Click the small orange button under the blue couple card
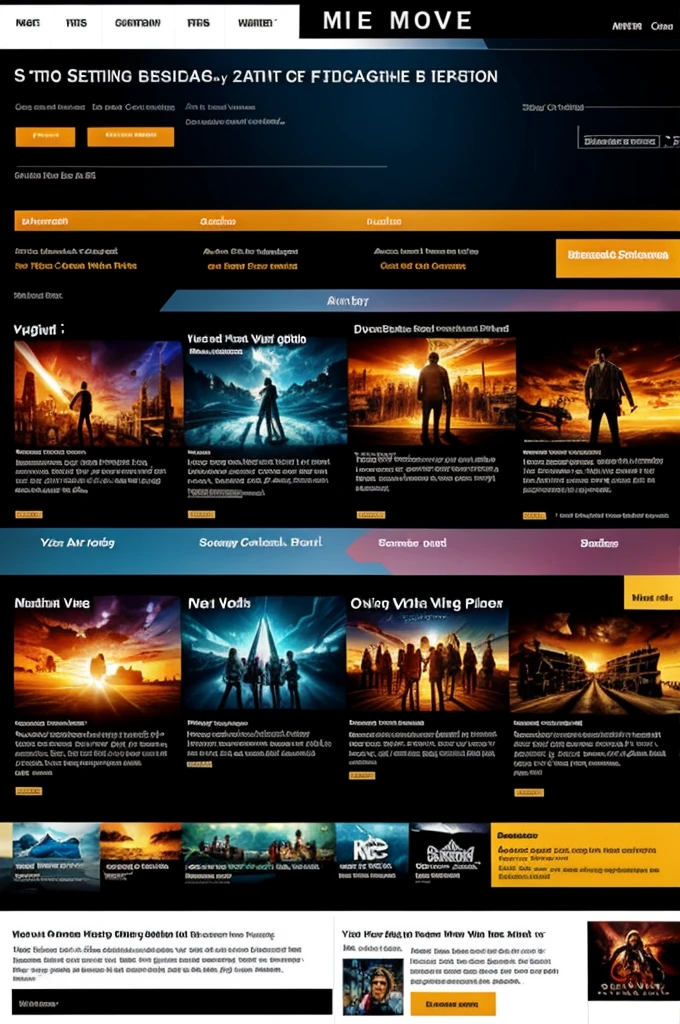This screenshot has height=1024, width=680. [x=201, y=515]
